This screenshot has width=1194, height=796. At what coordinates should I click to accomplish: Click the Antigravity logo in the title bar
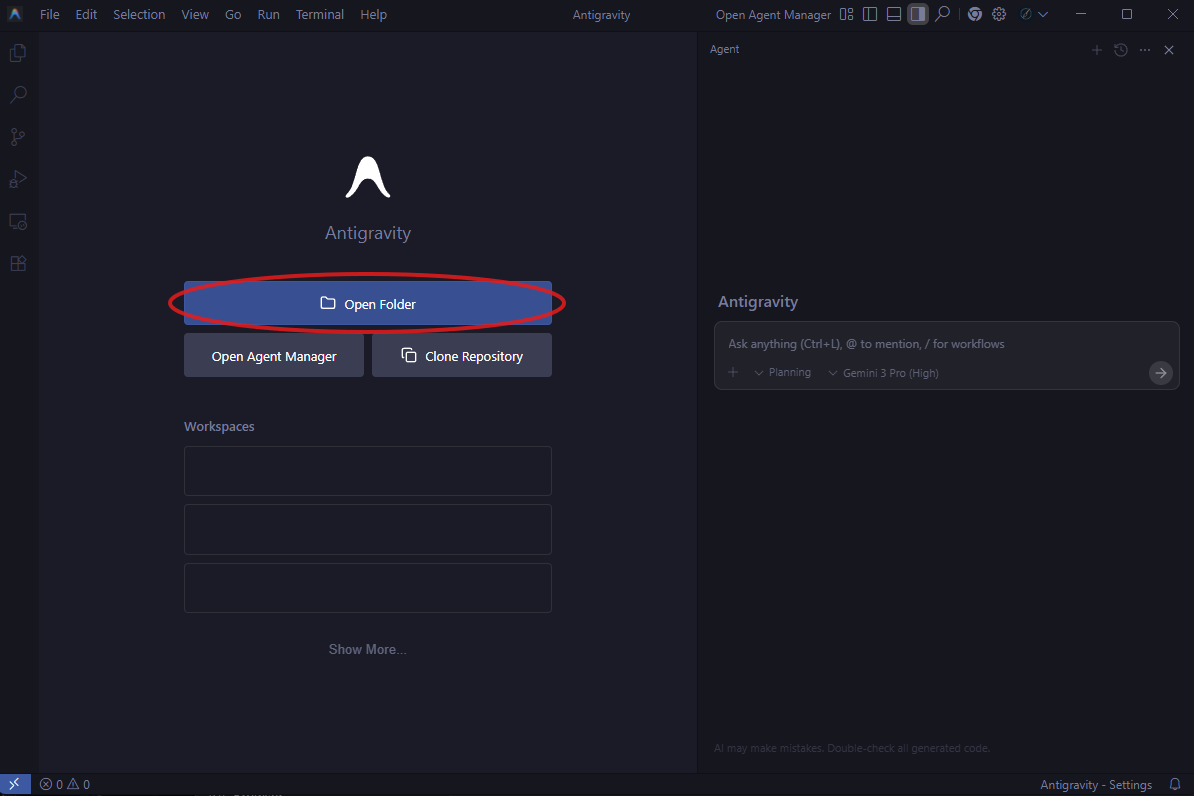[15, 14]
